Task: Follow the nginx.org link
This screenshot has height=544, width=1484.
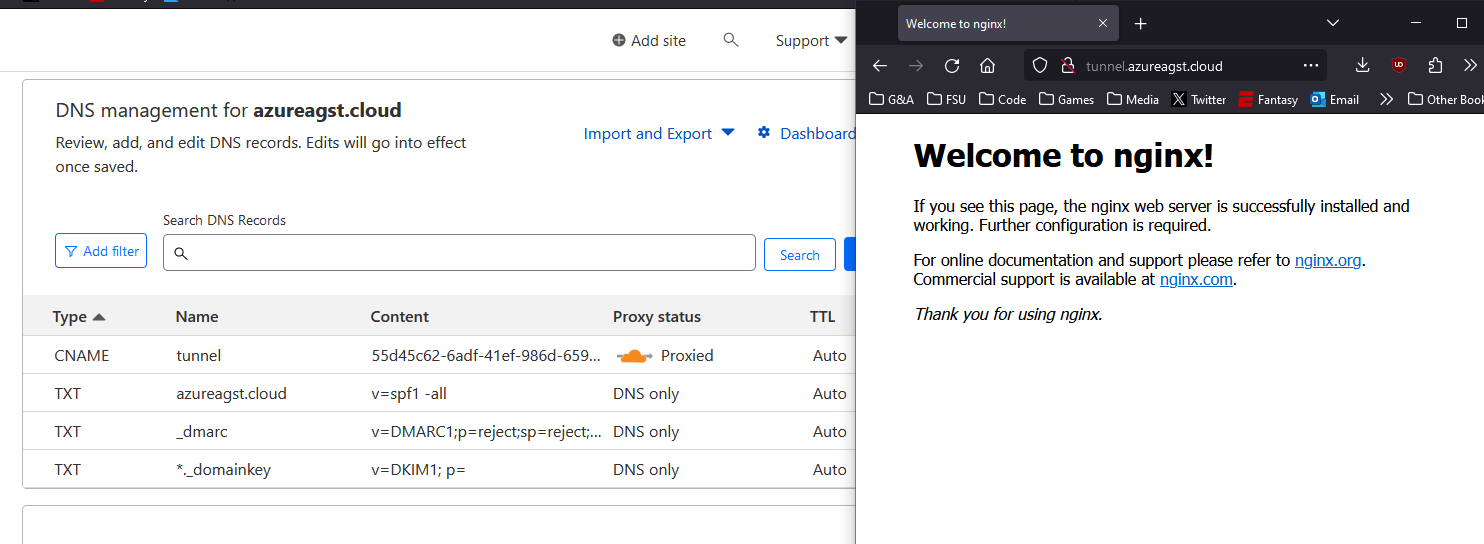Action: click(1328, 260)
